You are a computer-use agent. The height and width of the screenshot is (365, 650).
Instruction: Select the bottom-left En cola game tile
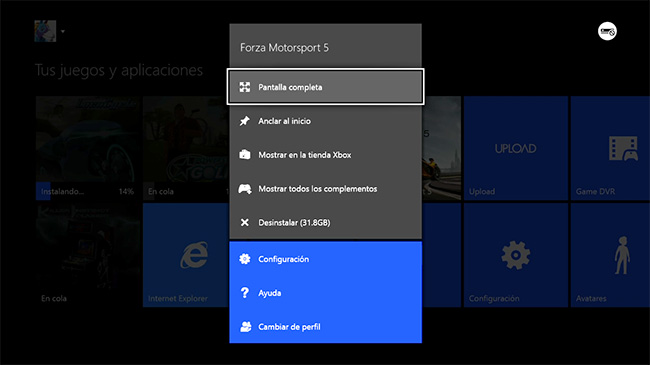88,255
